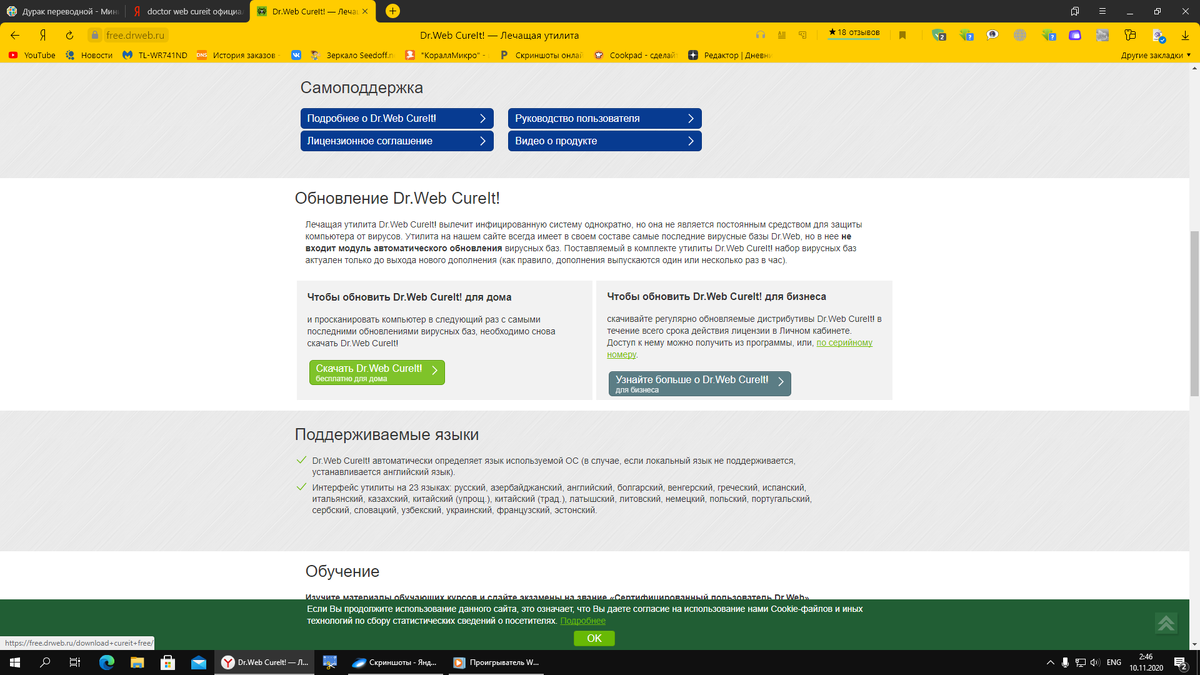Reload the page with refresh icon

(69, 35)
